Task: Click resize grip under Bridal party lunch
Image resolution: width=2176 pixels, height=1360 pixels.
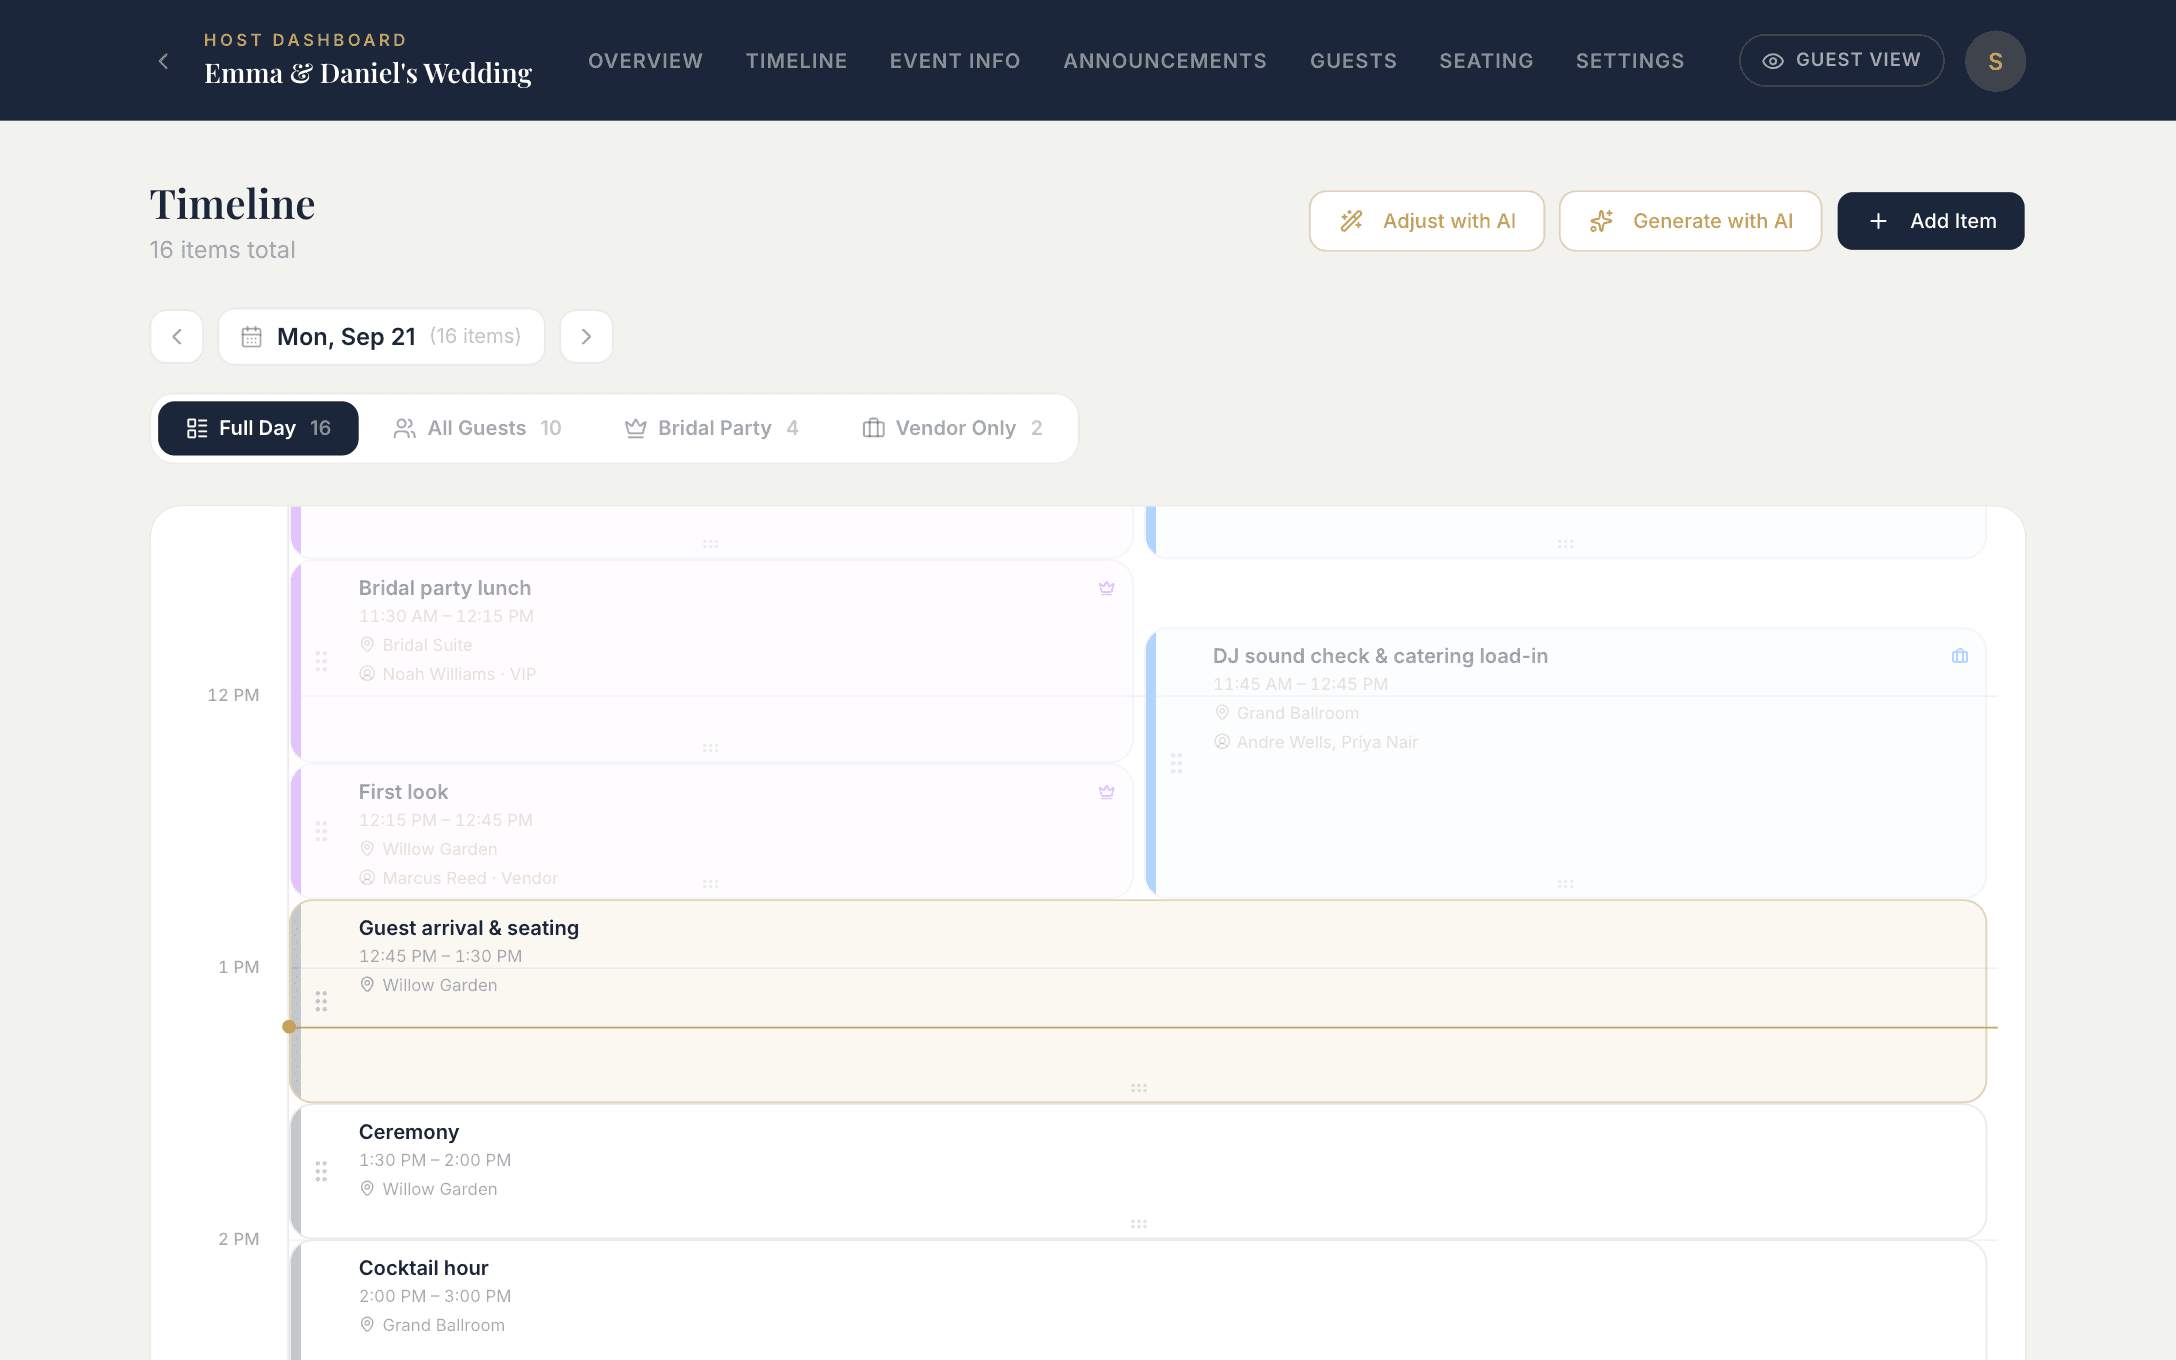Action: pyautogui.click(x=710, y=748)
